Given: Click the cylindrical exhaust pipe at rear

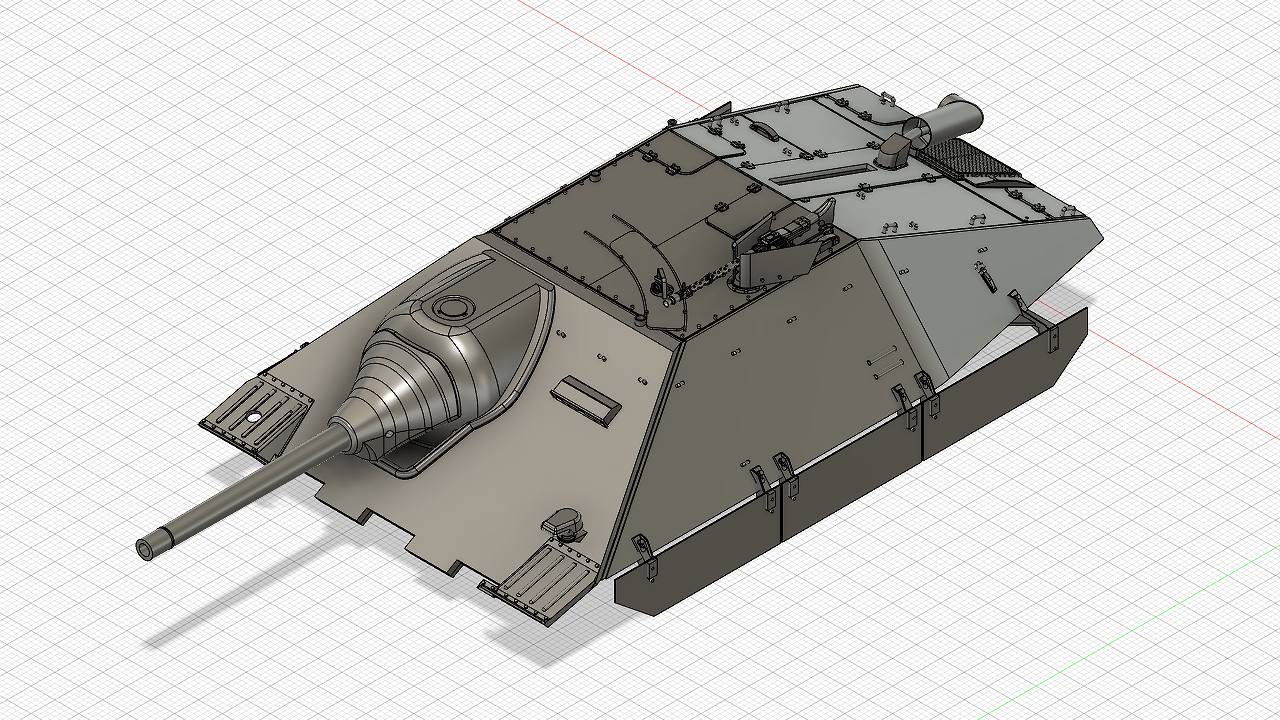Looking at the screenshot, I should [x=950, y=115].
